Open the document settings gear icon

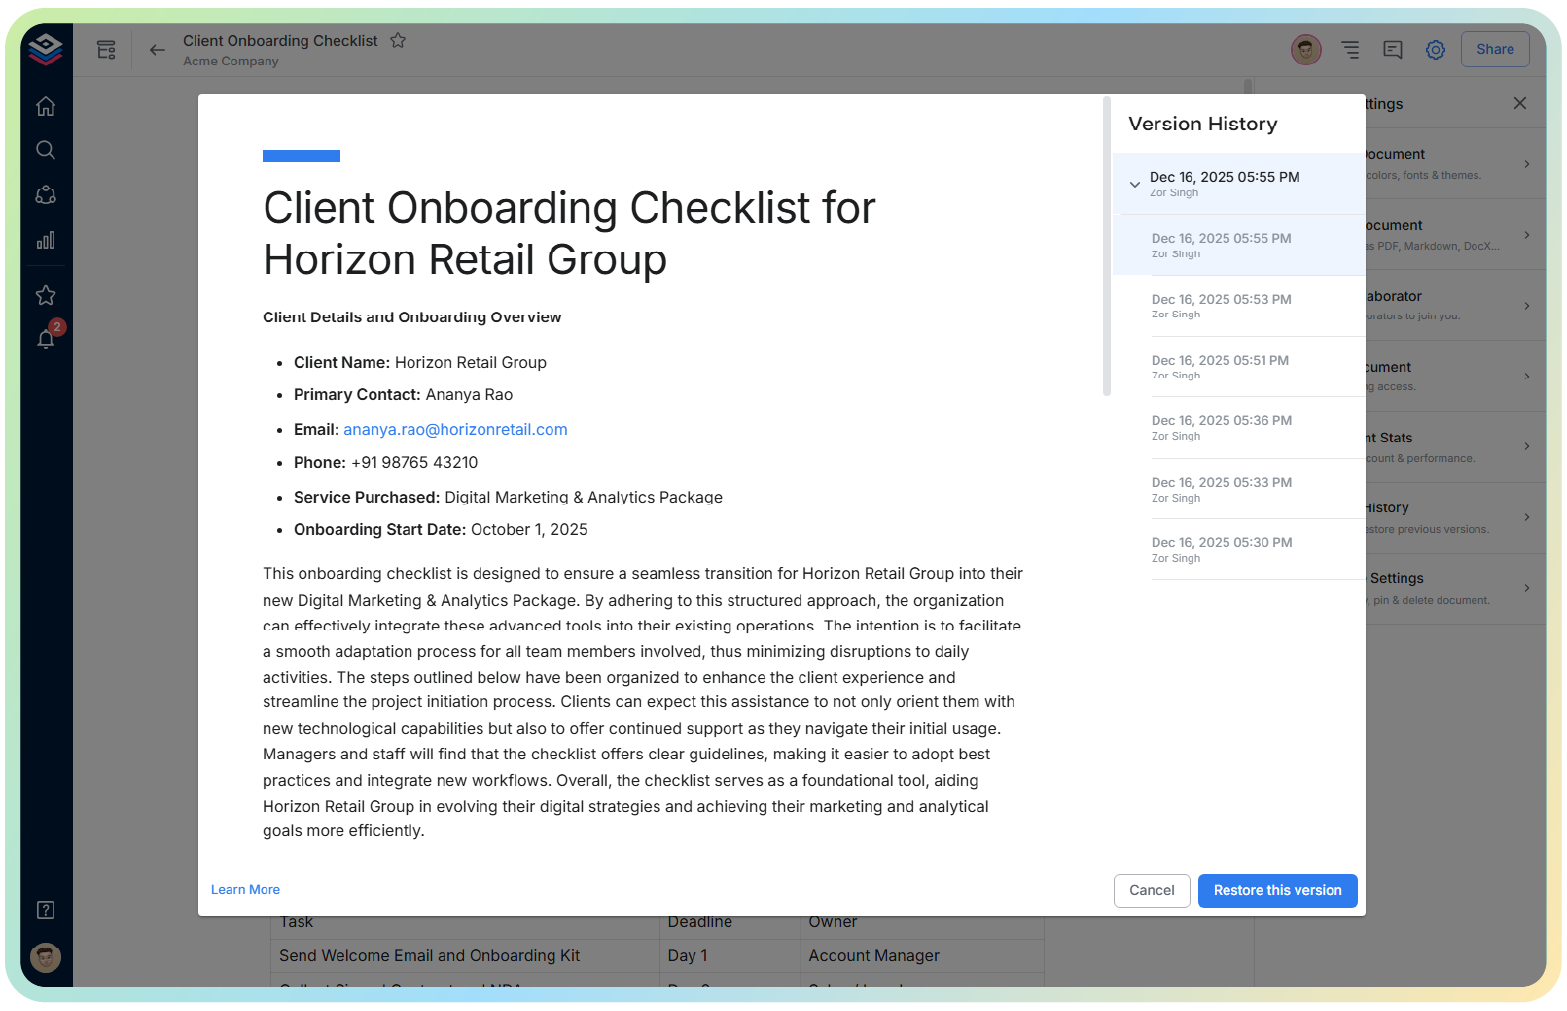pyautogui.click(x=1435, y=49)
